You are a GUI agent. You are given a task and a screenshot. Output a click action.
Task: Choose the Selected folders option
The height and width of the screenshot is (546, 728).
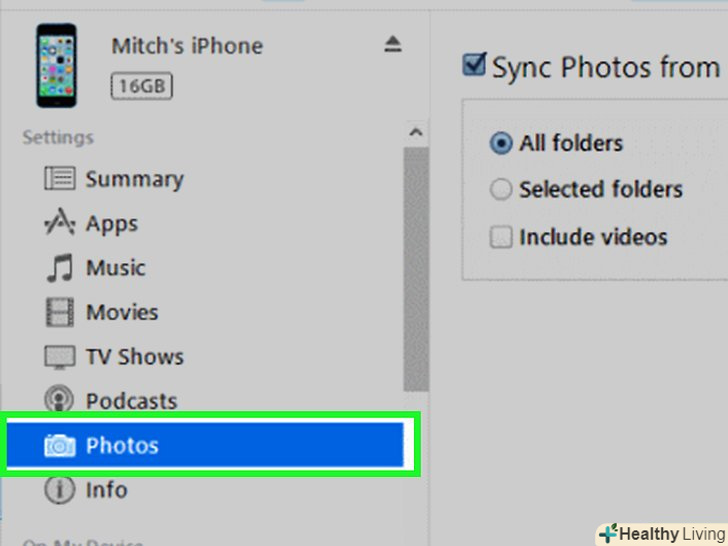[501, 190]
